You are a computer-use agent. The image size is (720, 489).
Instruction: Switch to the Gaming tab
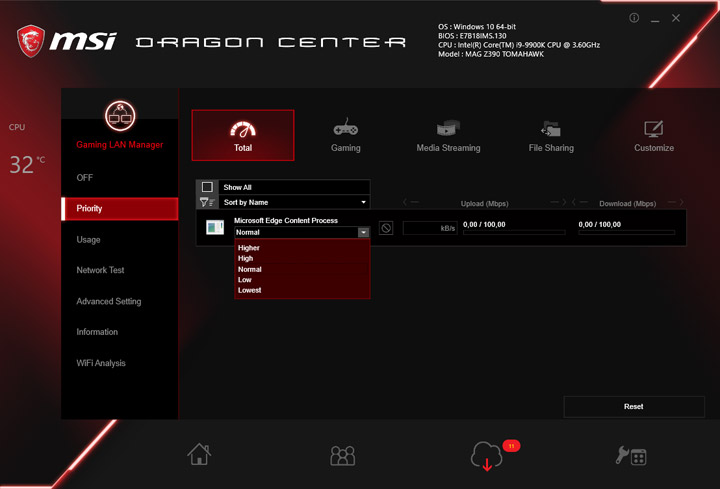346,135
